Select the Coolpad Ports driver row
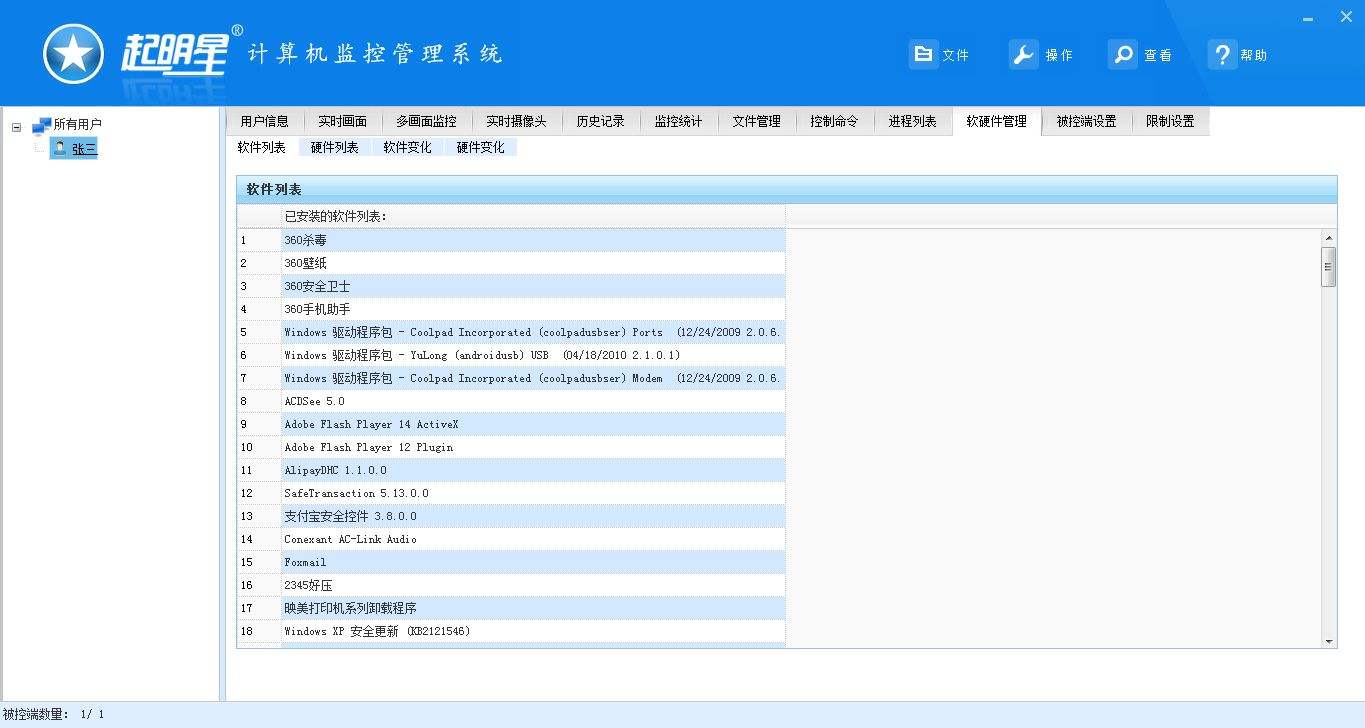1365x728 pixels. click(511, 332)
